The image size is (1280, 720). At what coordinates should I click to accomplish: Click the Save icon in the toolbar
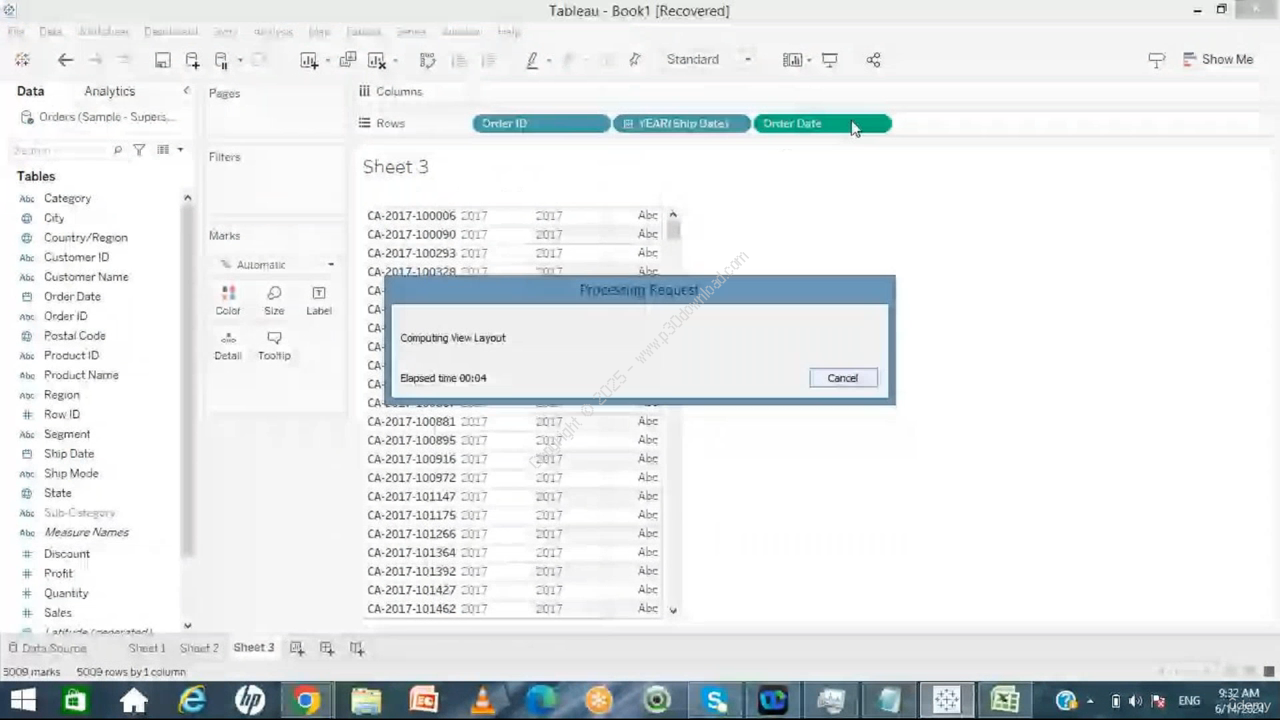coord(162,60)
